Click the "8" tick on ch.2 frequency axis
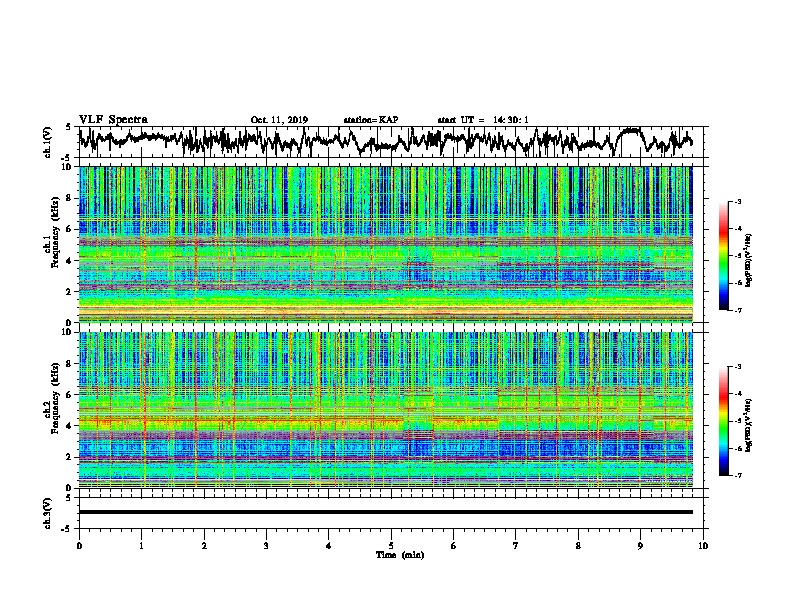This screenshot has height=612, width=792. [71, 364]
